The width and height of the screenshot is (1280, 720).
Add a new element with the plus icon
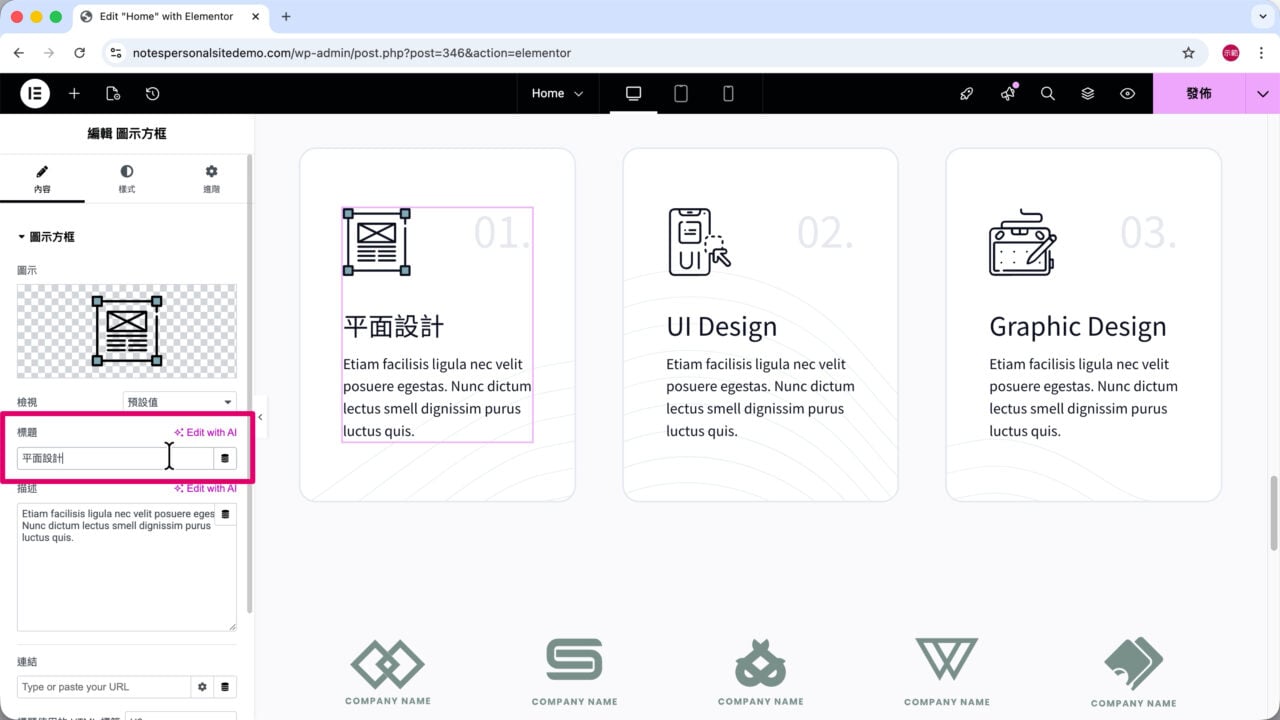coord(74,93)
